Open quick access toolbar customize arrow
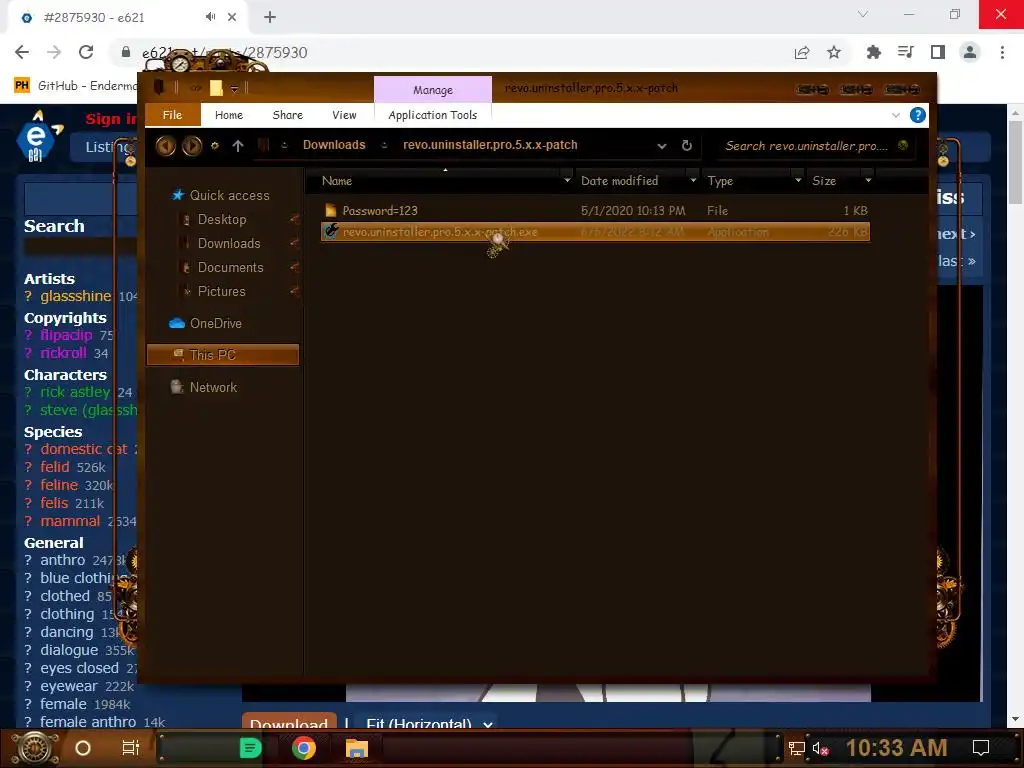1024x768 pixels. (234, 88)
